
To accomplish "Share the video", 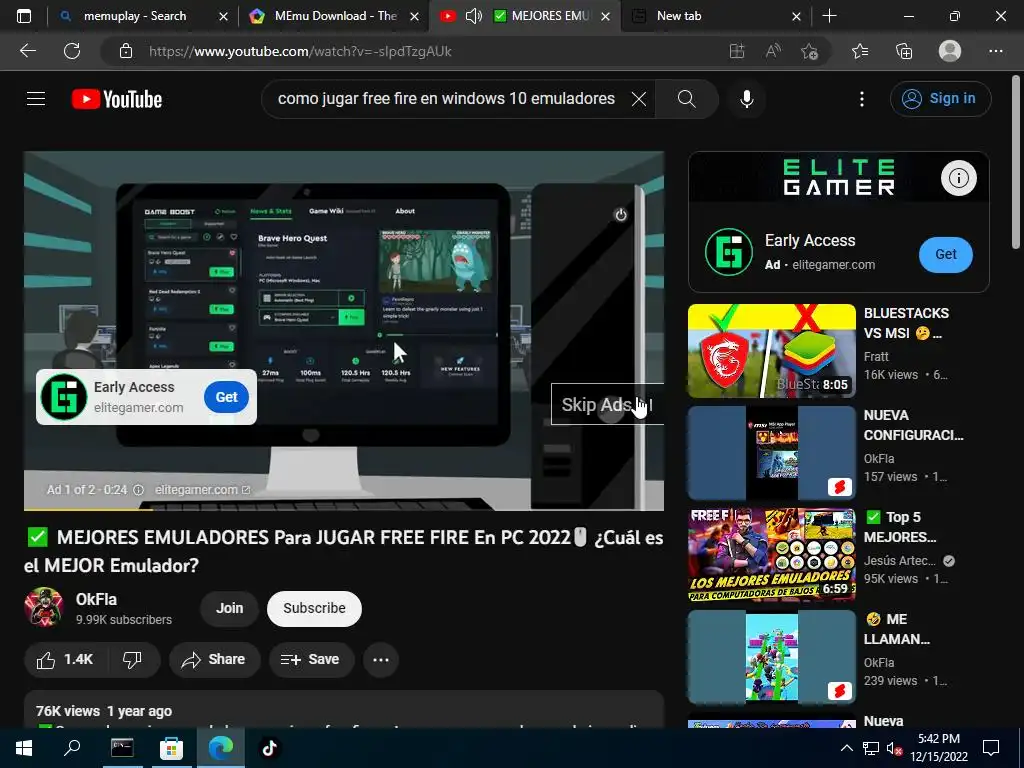I will tap(214, 660).
